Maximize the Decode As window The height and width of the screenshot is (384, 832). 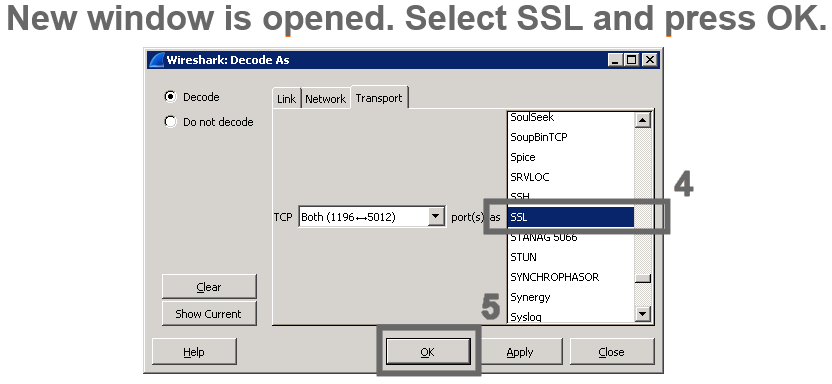point(631,60)
